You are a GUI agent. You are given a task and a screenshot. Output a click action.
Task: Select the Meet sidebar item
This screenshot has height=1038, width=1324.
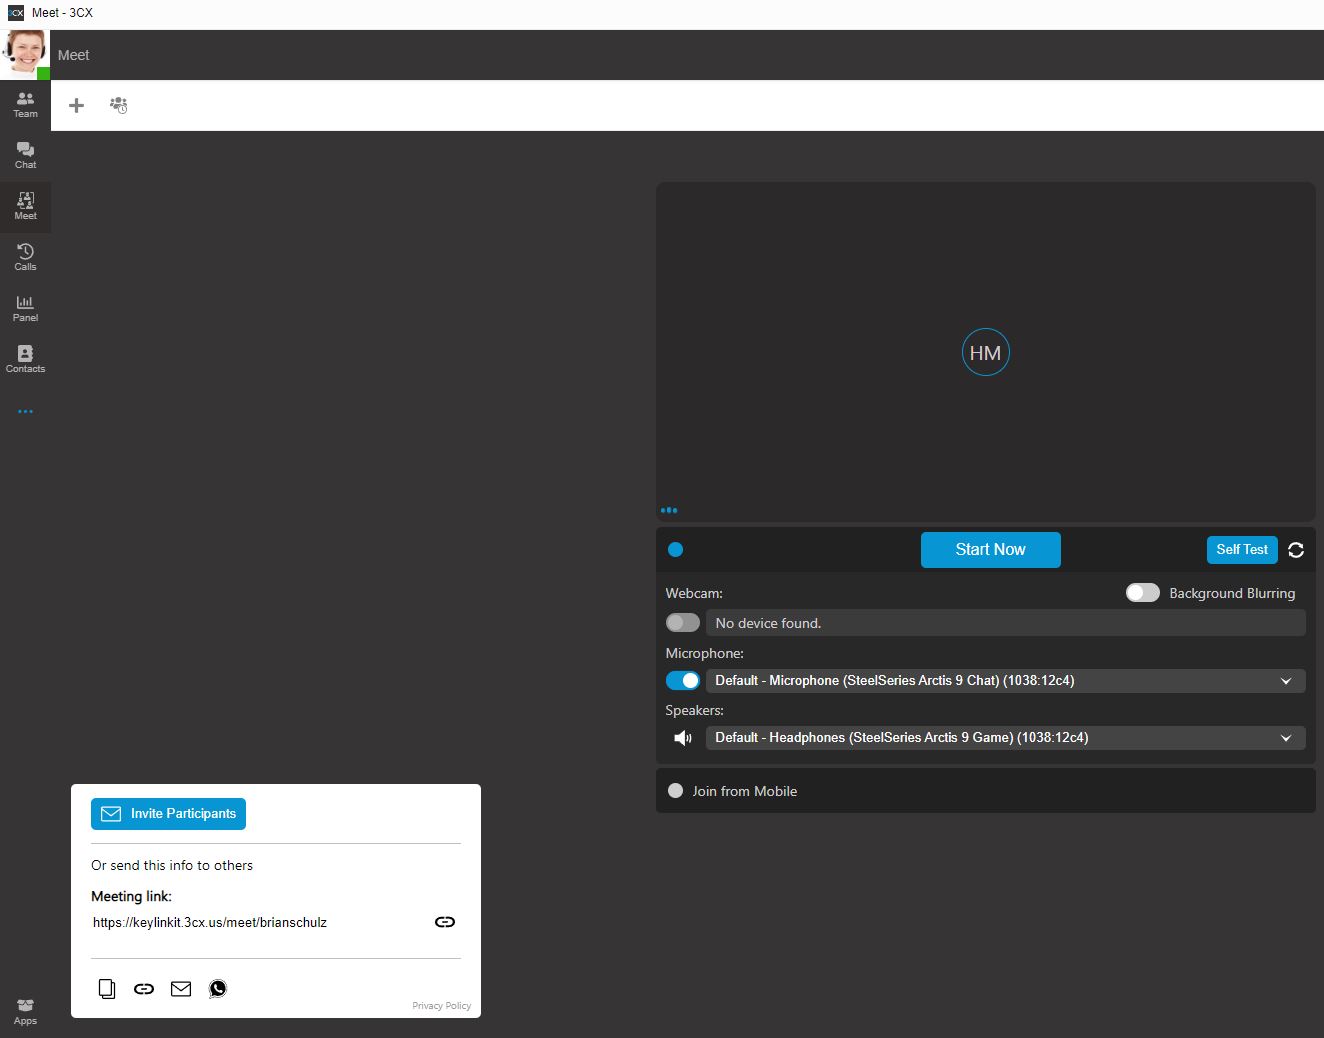point(25,206)
